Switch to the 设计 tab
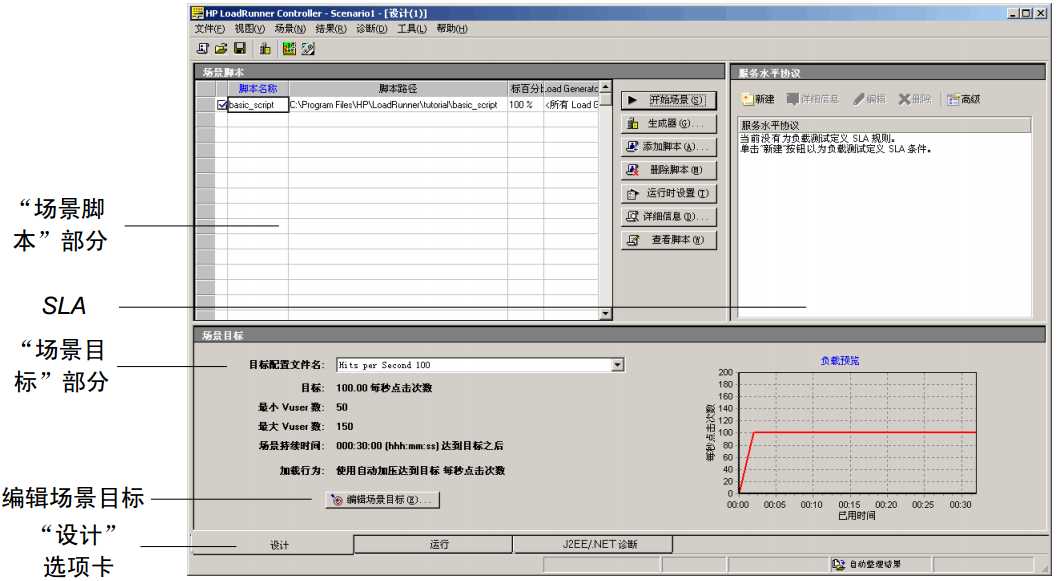The height and width of the screenshot is (581, 1058). point(273,545)
